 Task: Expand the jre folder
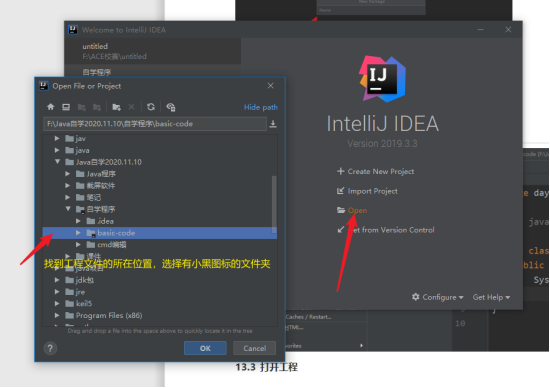(x=57, y=292)
